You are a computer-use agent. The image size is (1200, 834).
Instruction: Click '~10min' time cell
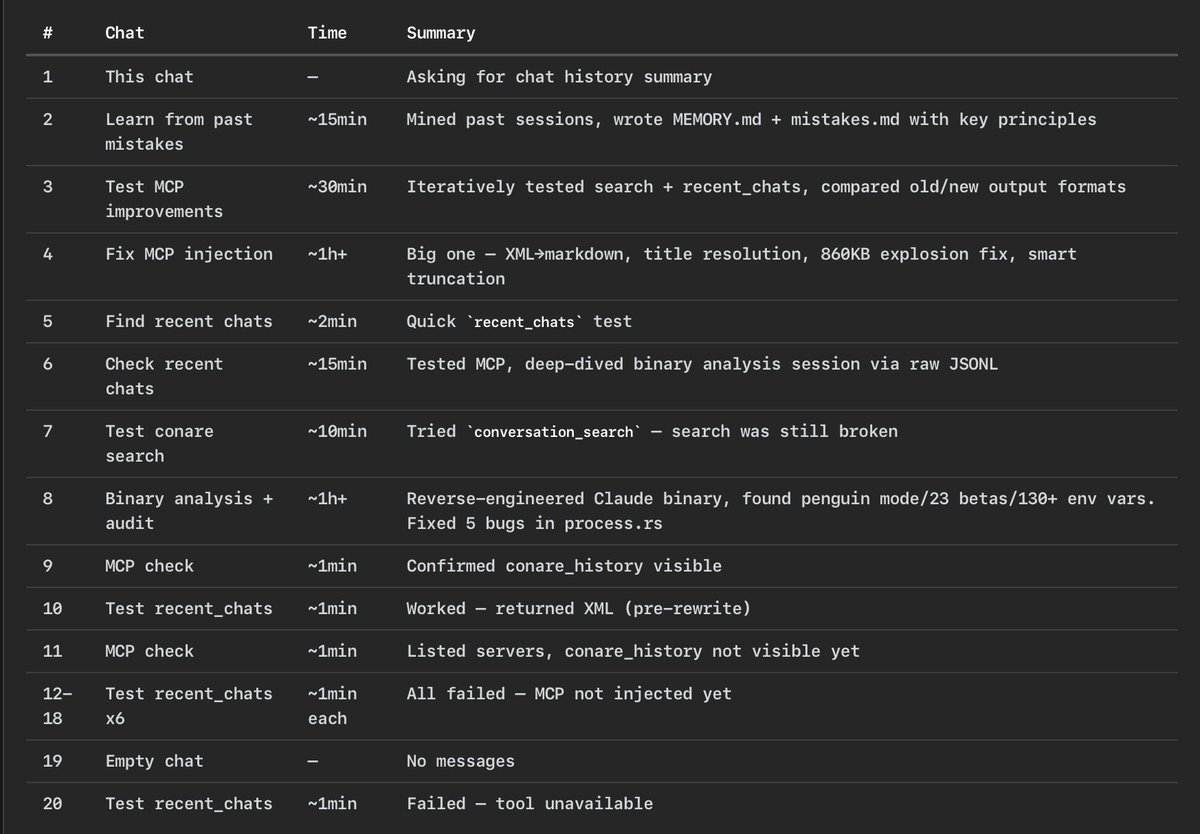pos(337,431)
